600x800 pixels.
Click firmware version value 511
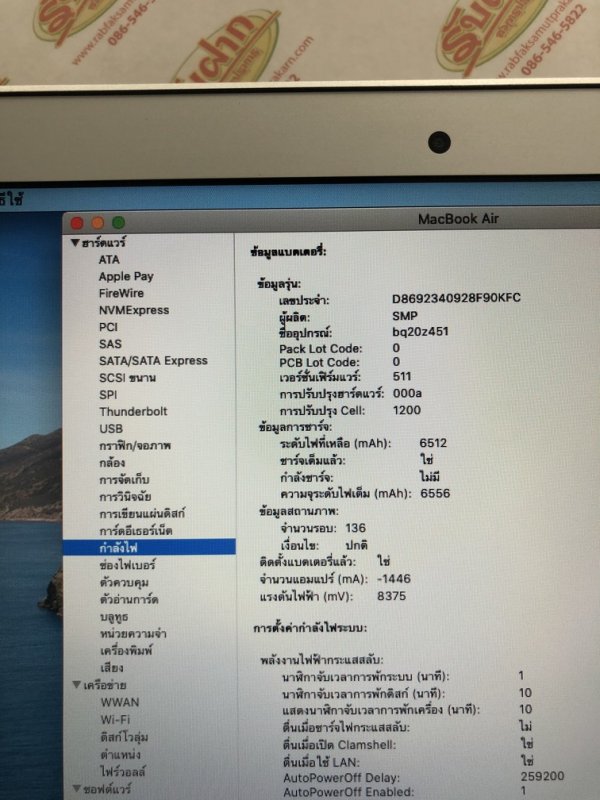coord(402,377)
